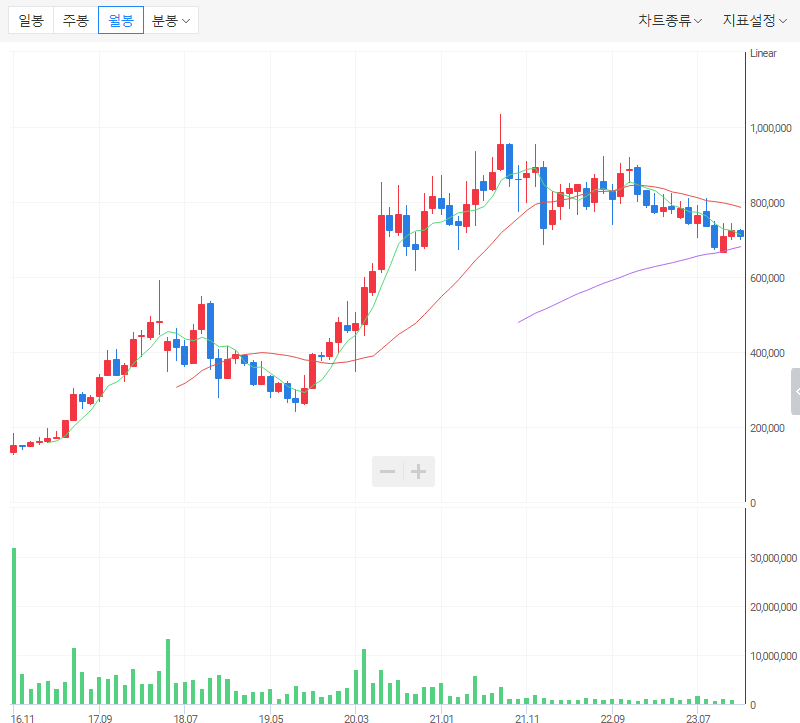
Task: Click the Linear scale label
Action: [x=763, y=53]
